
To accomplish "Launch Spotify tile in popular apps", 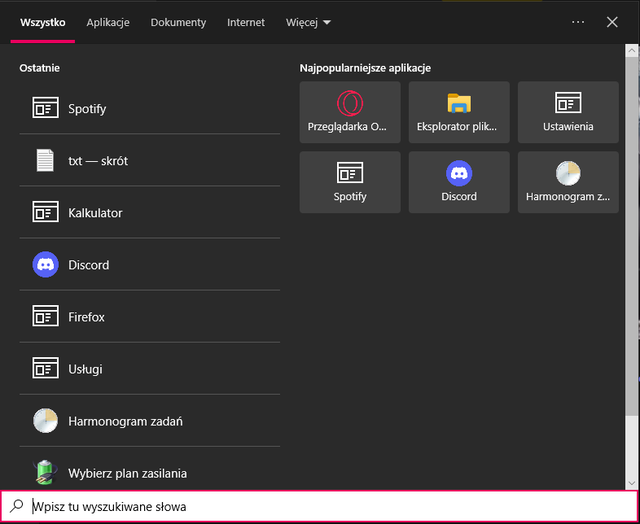I will tap(350, 182).
